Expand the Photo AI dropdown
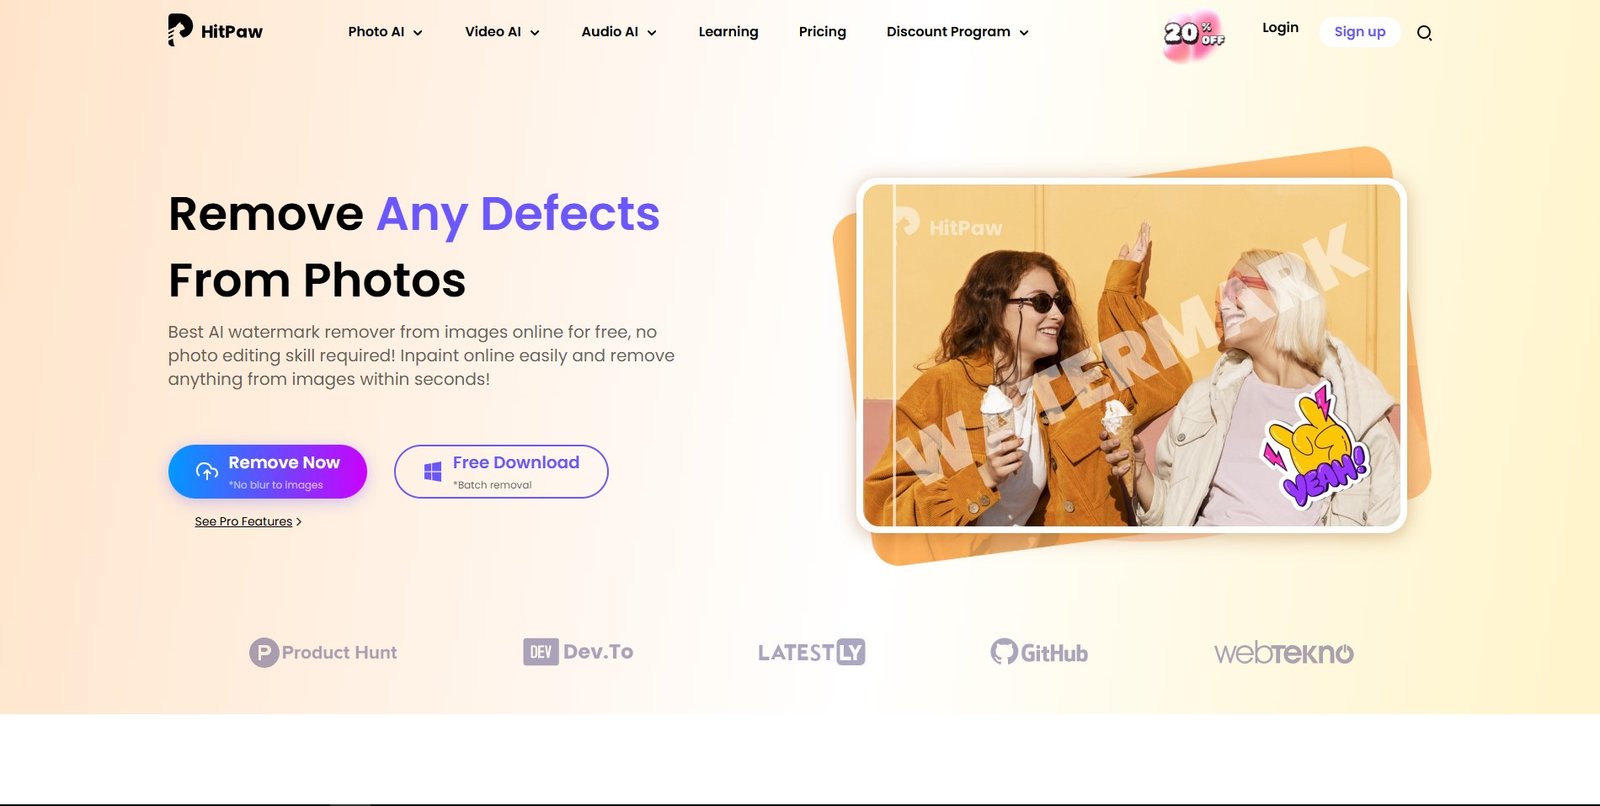The width and height of the screenshot is (1600, 806). tap(385, 32)
